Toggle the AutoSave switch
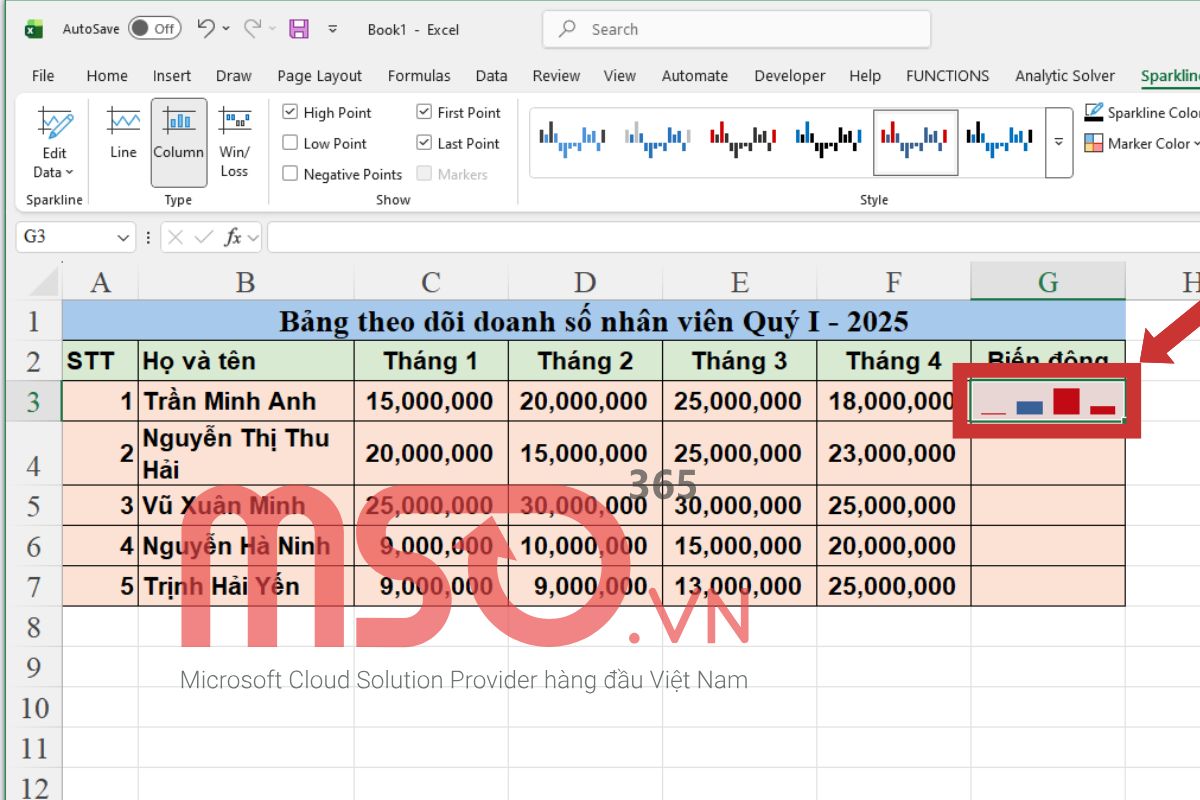The height and width of the screenshot is (800, 1200). coord(155,29)
